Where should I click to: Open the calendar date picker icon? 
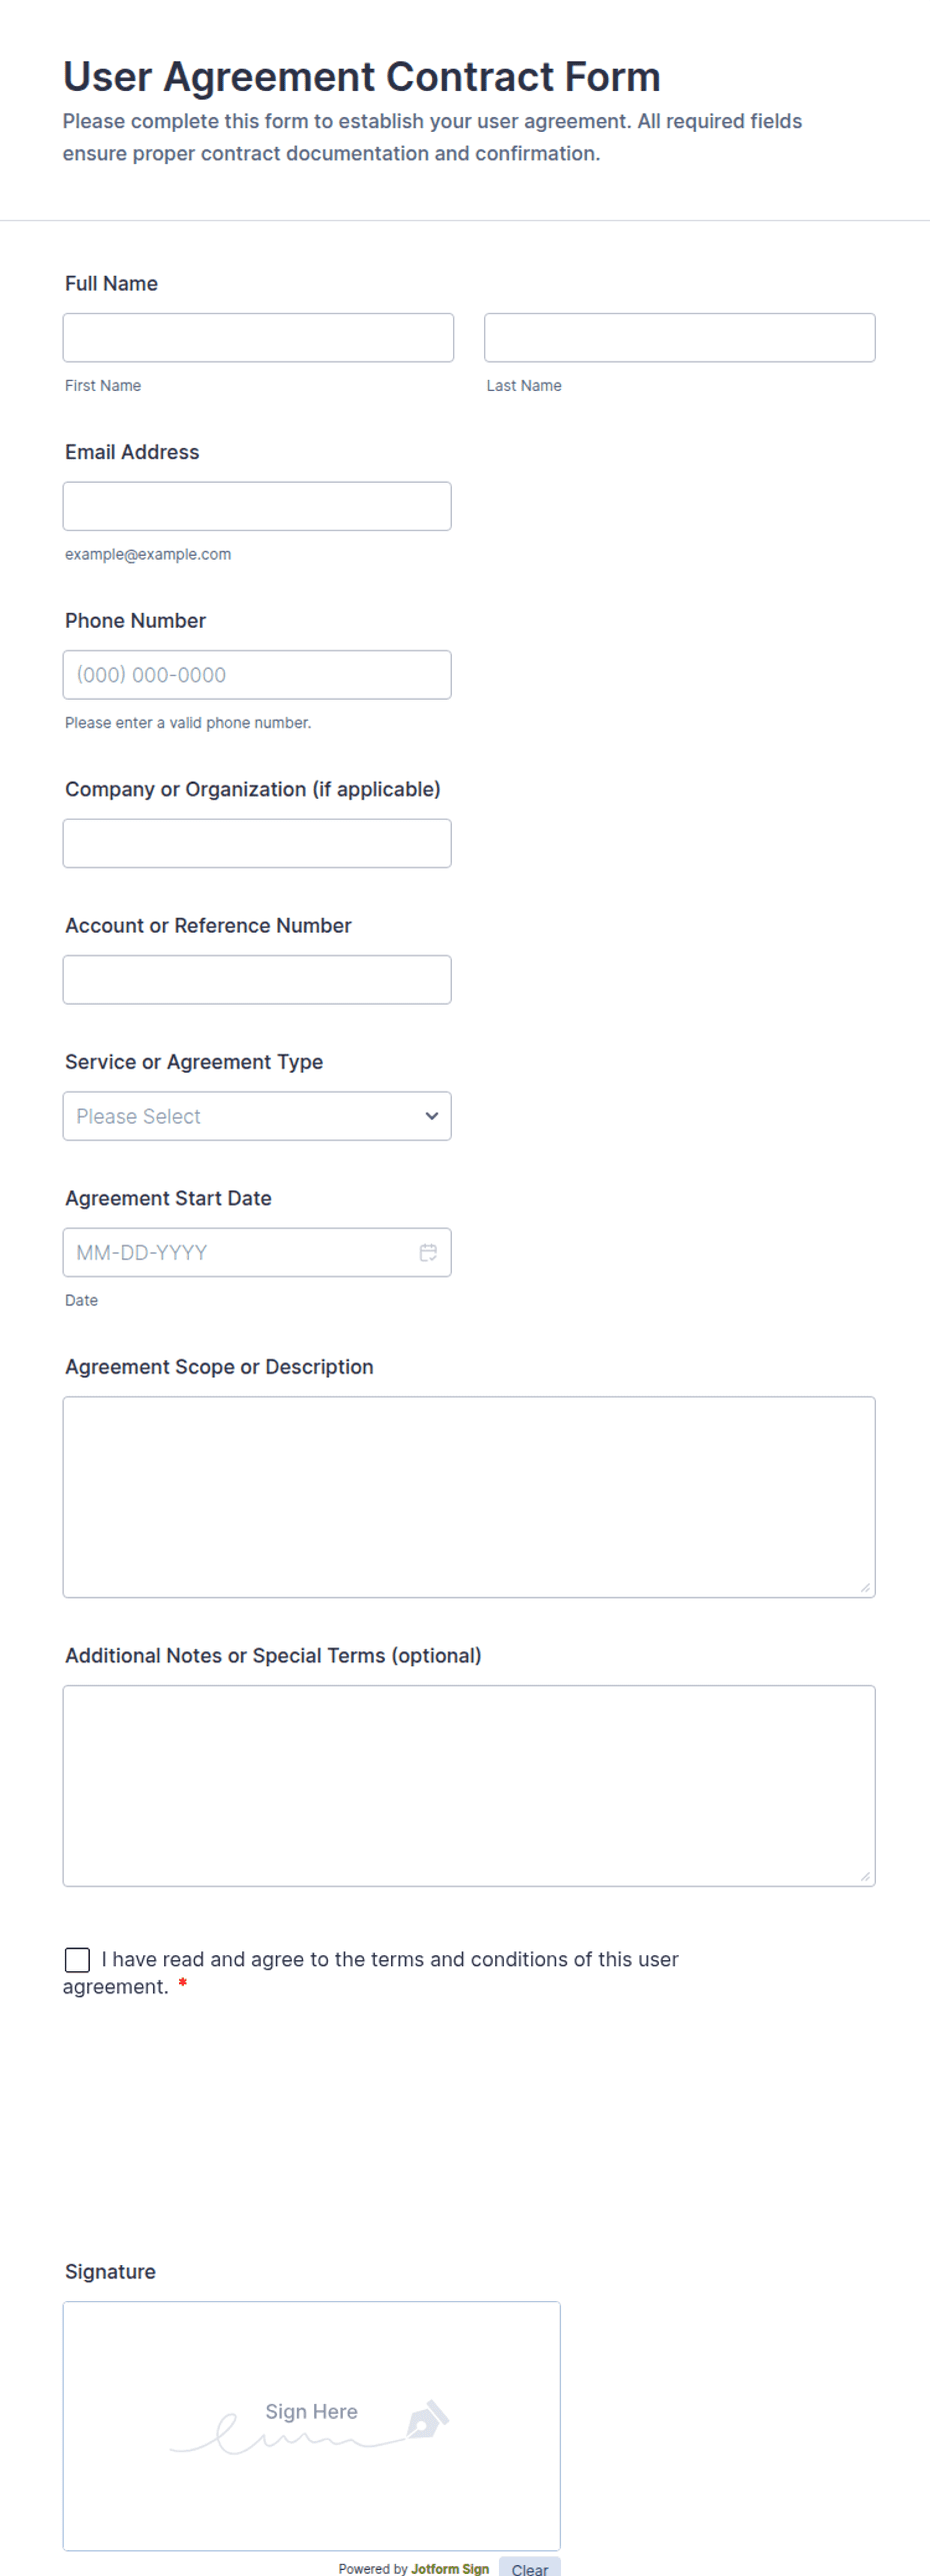click(428, 1252)
